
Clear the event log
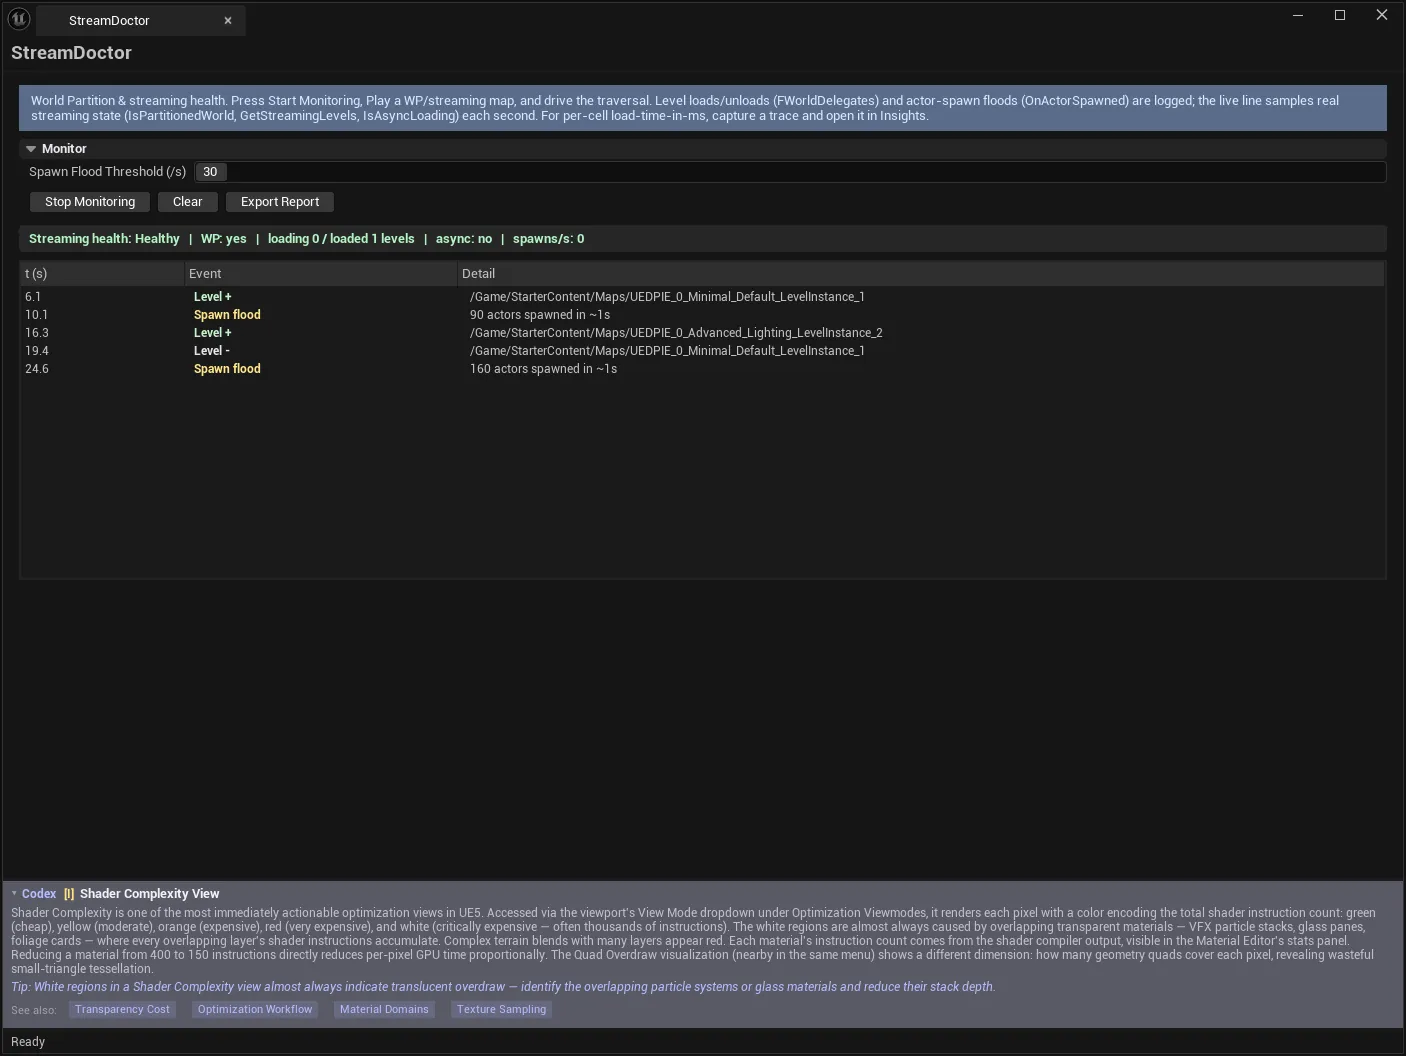click(187, 202)
